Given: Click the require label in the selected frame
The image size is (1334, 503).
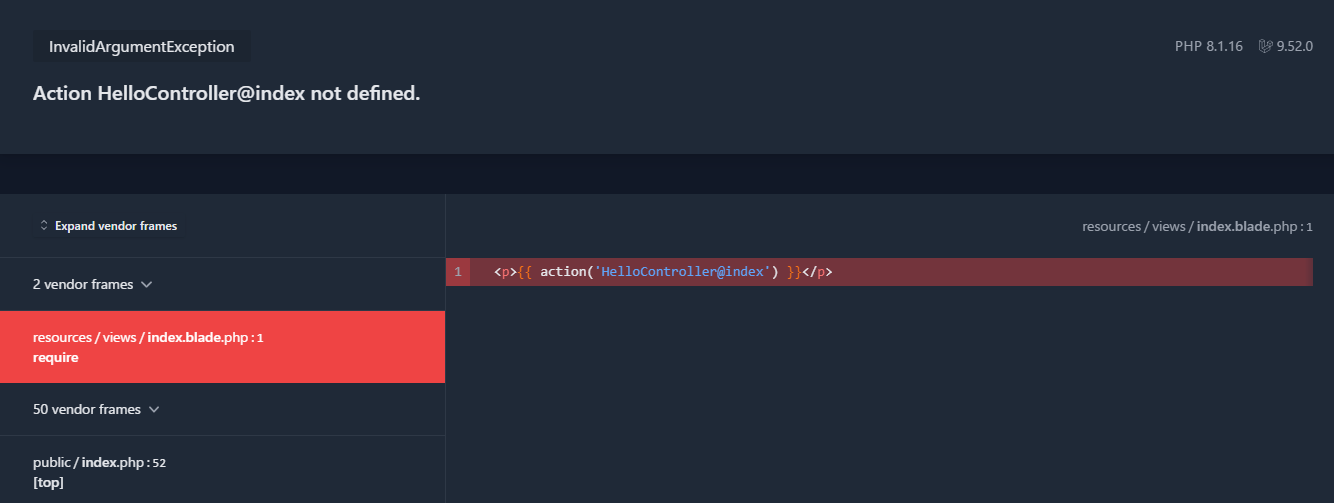Looking at the screenshot, I should point(56,357).
